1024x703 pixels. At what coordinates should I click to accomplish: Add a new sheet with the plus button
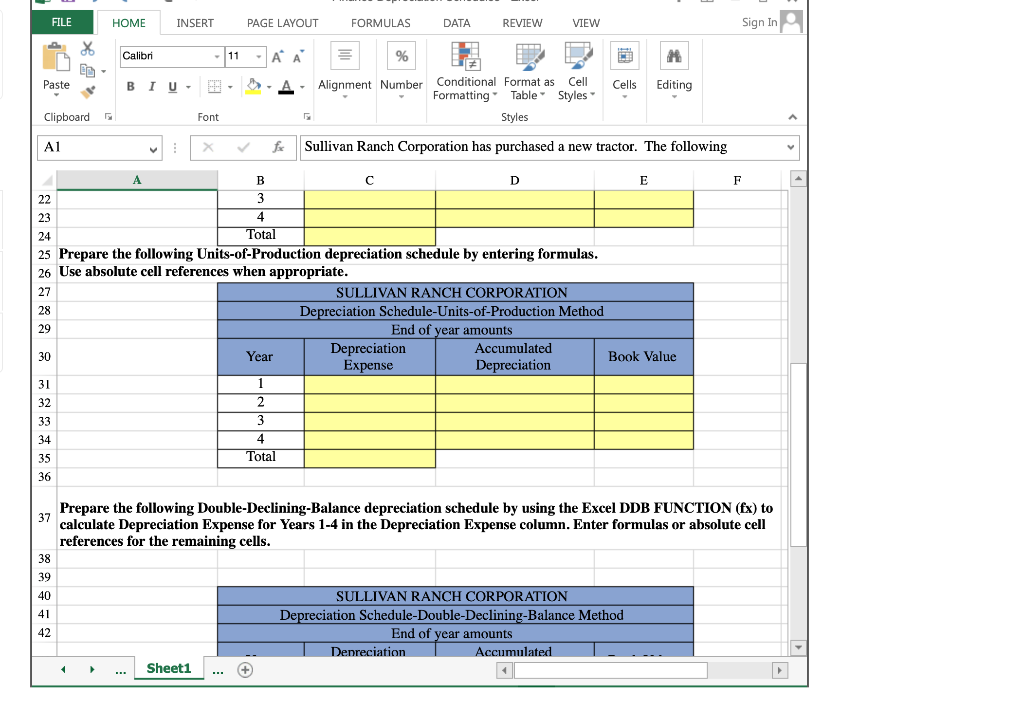244,668
